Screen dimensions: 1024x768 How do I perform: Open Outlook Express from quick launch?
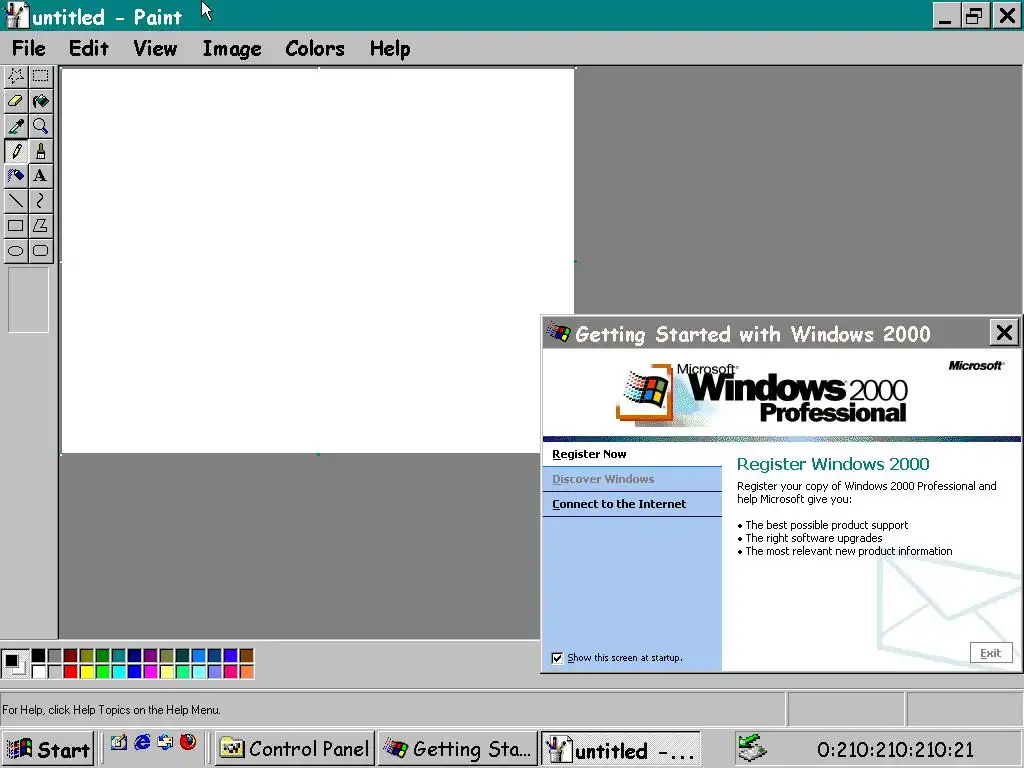click(165, 743)
